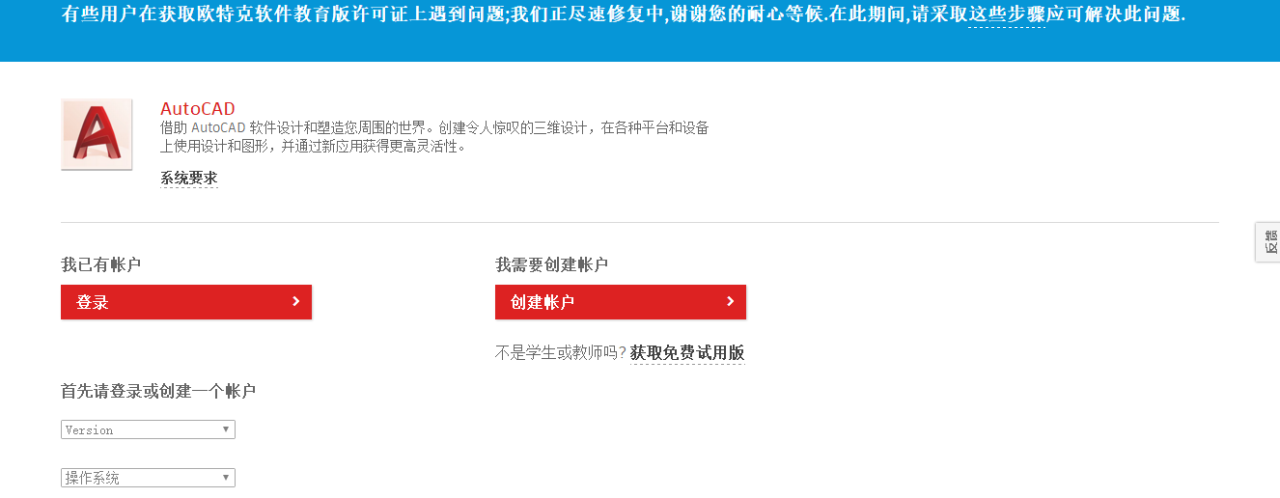Click the 不是学生或教师吗 question text

[560, 353]
